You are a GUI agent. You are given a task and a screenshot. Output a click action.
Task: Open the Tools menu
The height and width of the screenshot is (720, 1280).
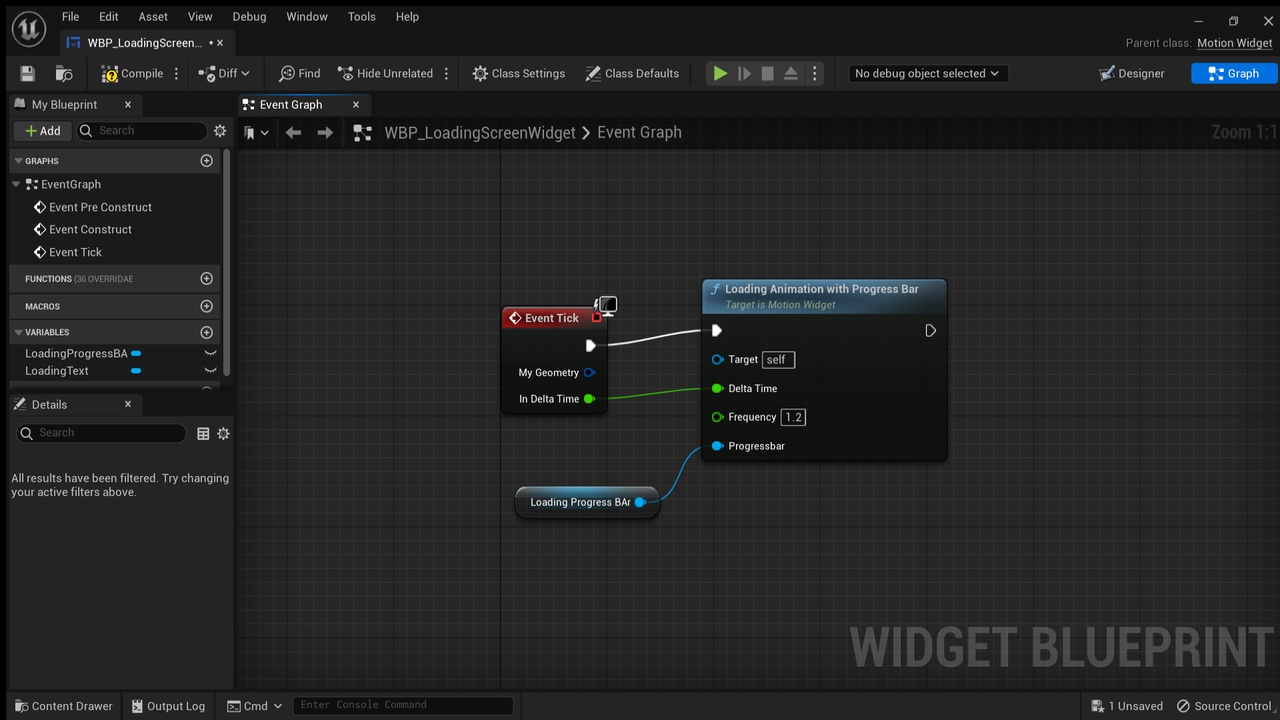(x=362, y=16)
